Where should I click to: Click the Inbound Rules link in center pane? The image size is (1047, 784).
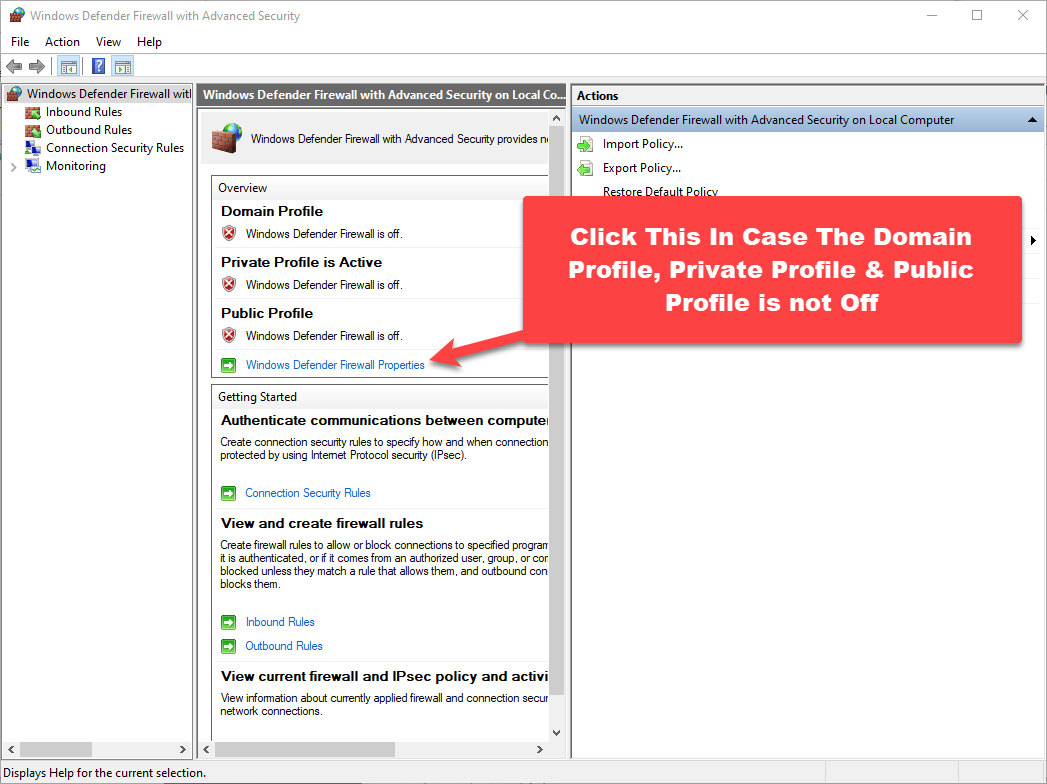[x=280, y=622]
